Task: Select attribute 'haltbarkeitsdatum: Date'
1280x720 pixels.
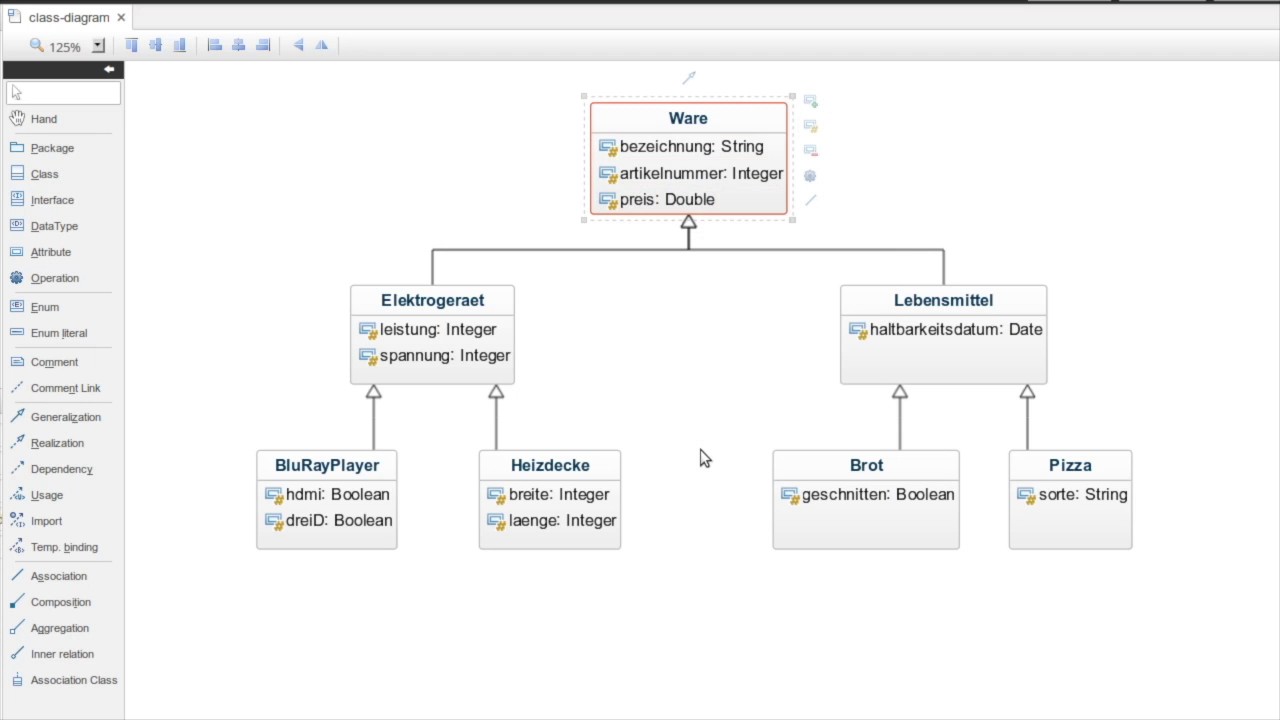Action: coord(946,329)
